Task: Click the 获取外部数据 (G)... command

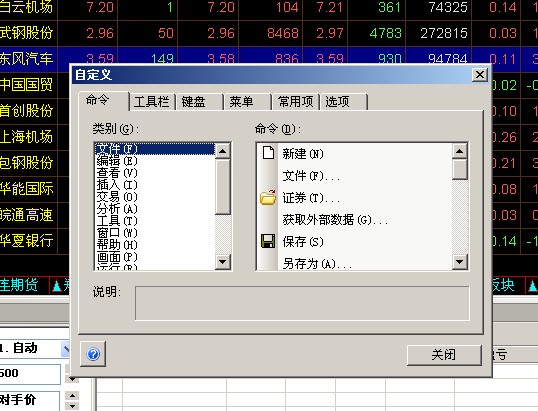Action: click(x=354, y=220)
